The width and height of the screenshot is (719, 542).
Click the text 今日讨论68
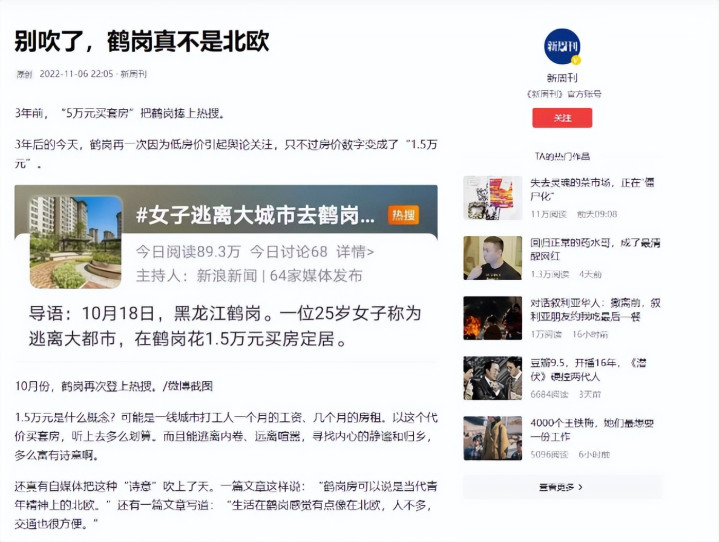pyautogui.click(x=289, y=252)
